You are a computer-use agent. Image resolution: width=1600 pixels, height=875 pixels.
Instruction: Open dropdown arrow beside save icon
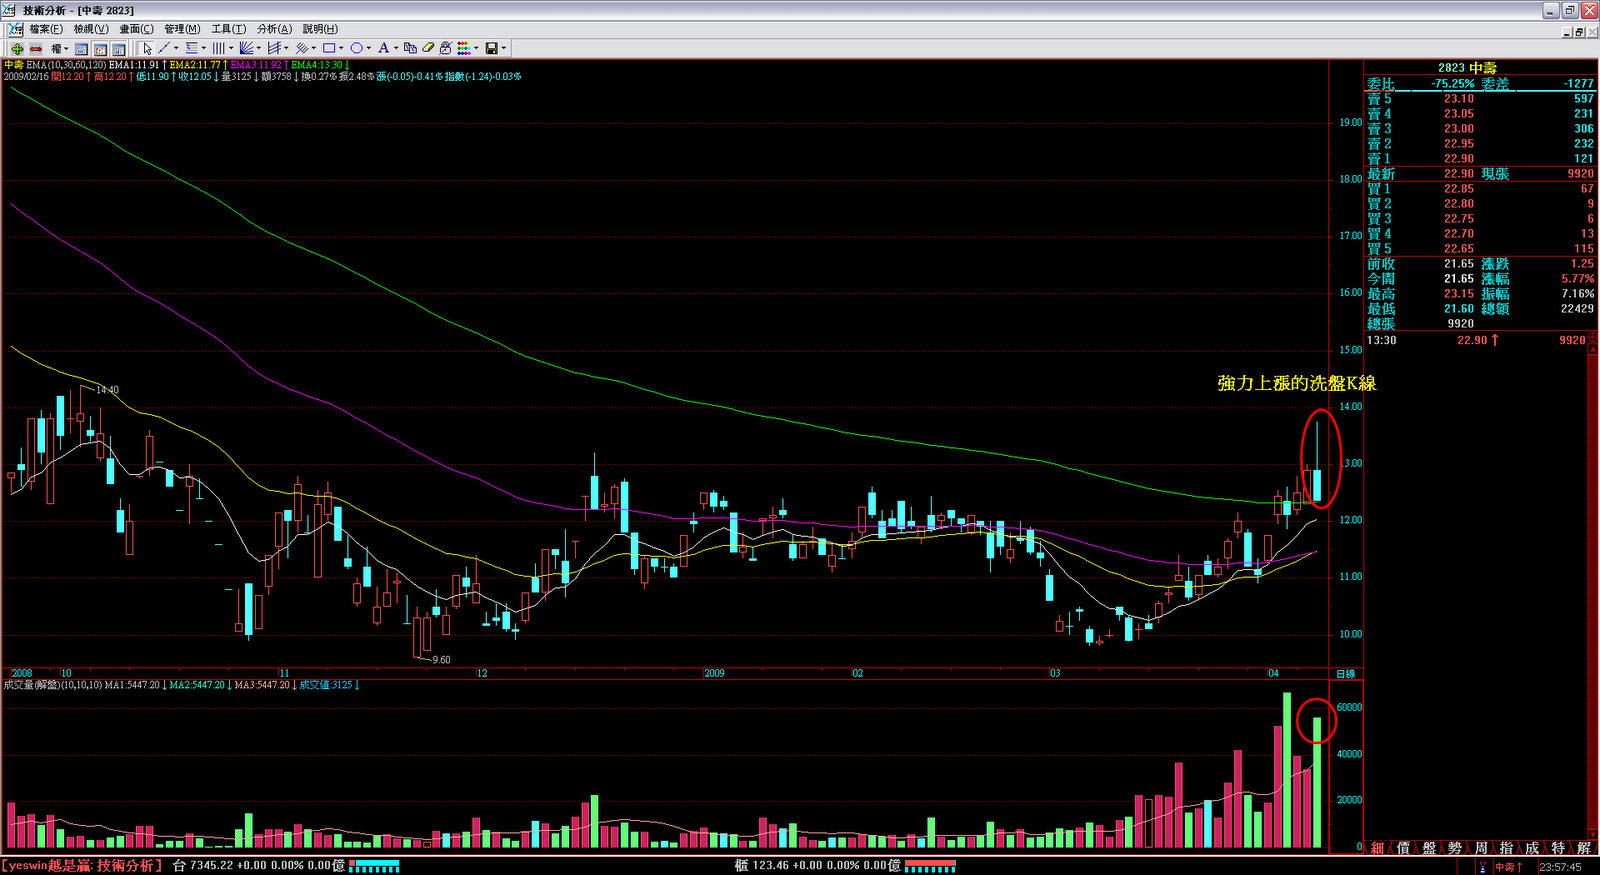[503, 48]
